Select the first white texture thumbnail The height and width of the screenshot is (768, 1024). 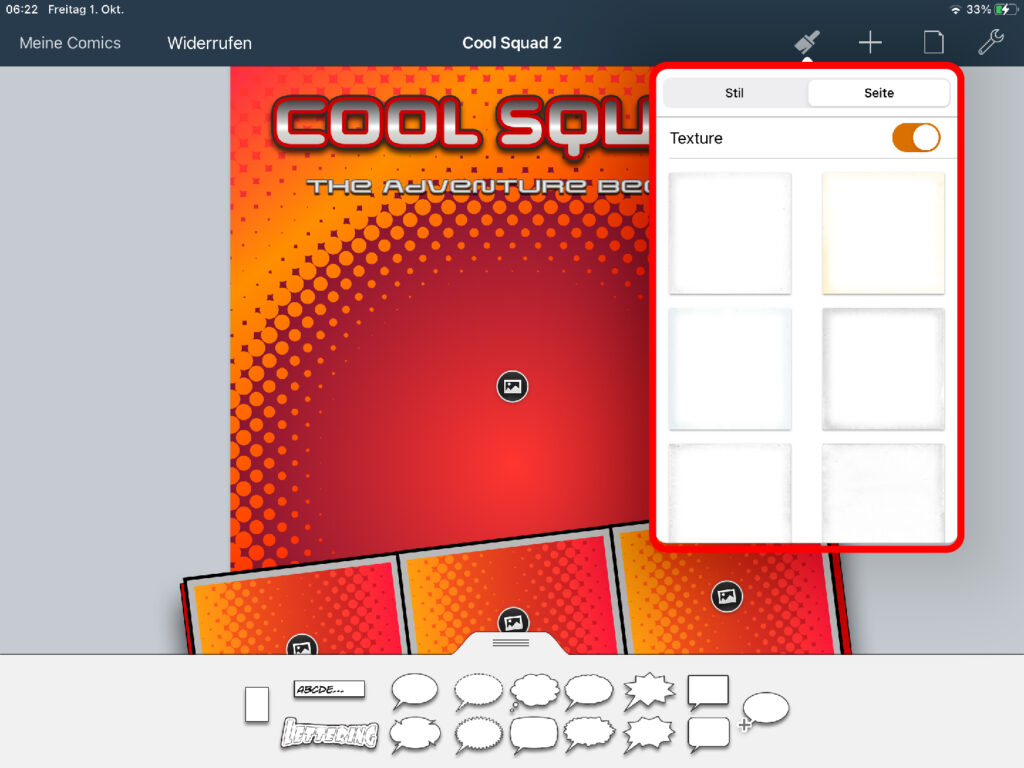click(730, 233)
